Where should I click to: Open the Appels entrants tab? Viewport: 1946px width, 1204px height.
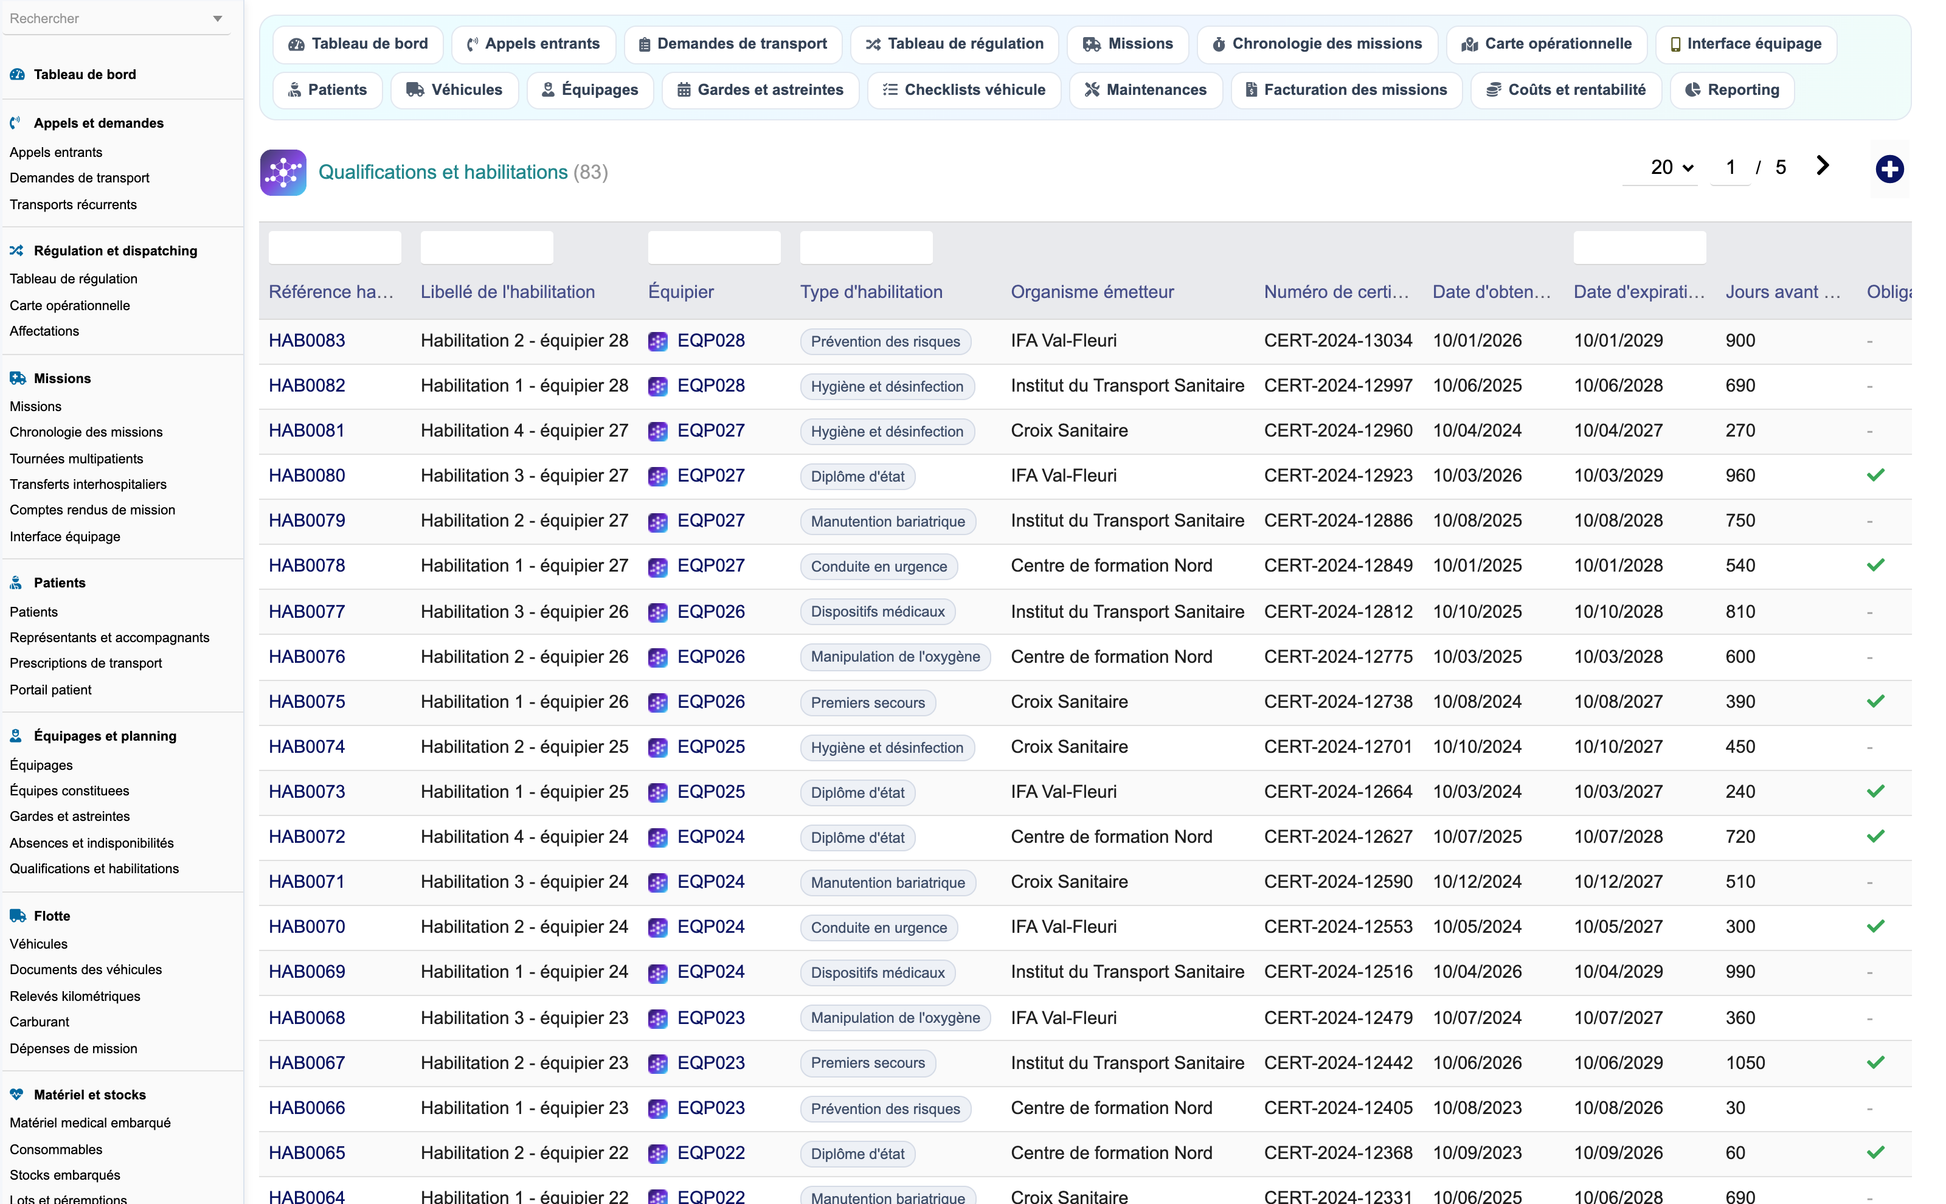[x=533, y=44]
